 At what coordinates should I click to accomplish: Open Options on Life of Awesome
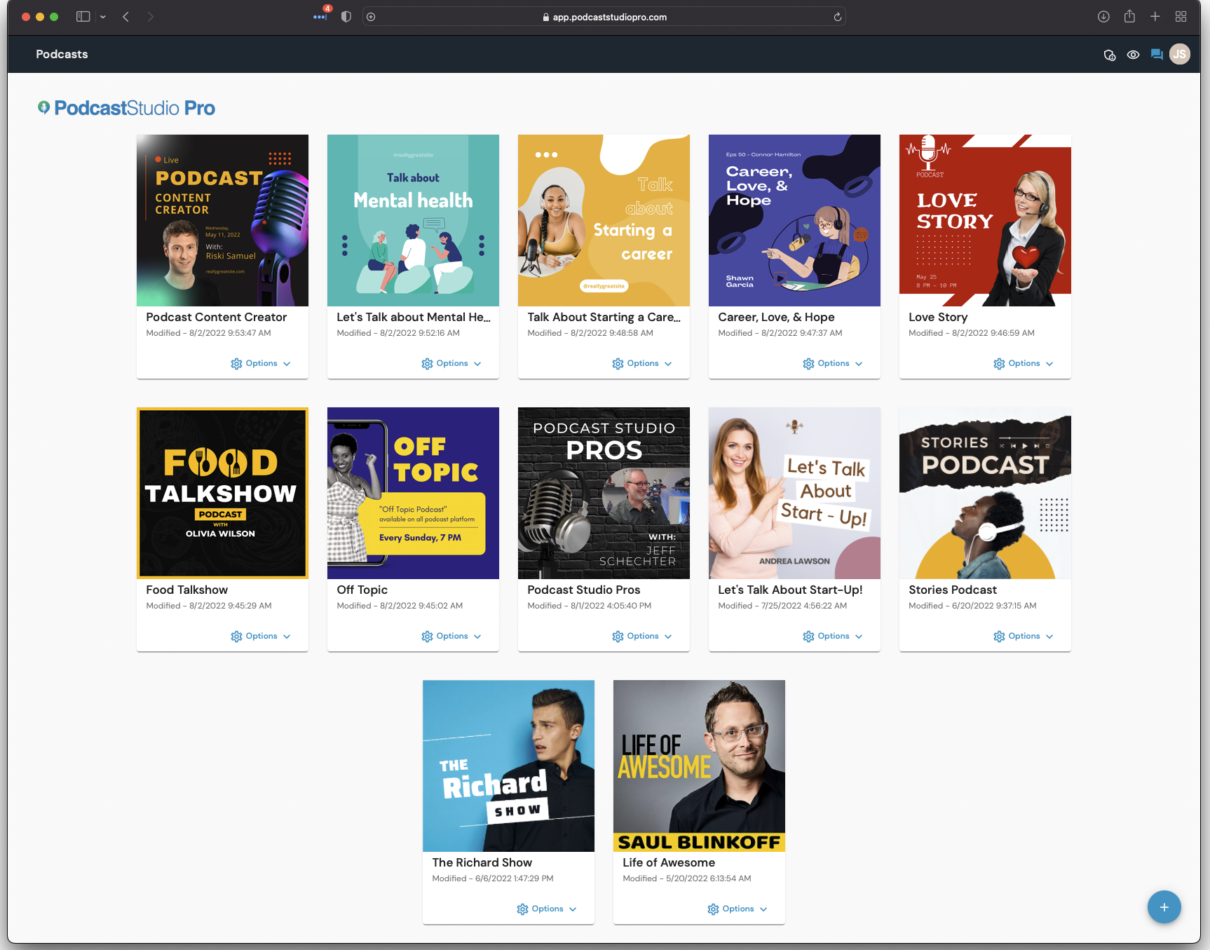(737, 908)
